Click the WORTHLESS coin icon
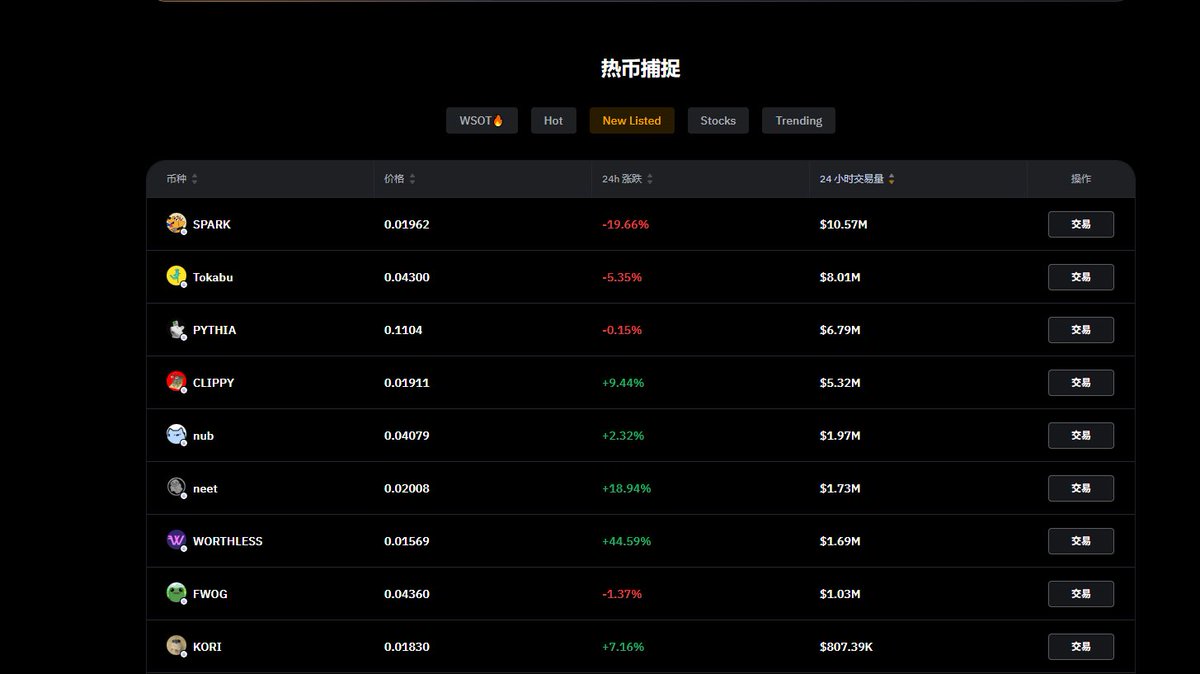 176,541
